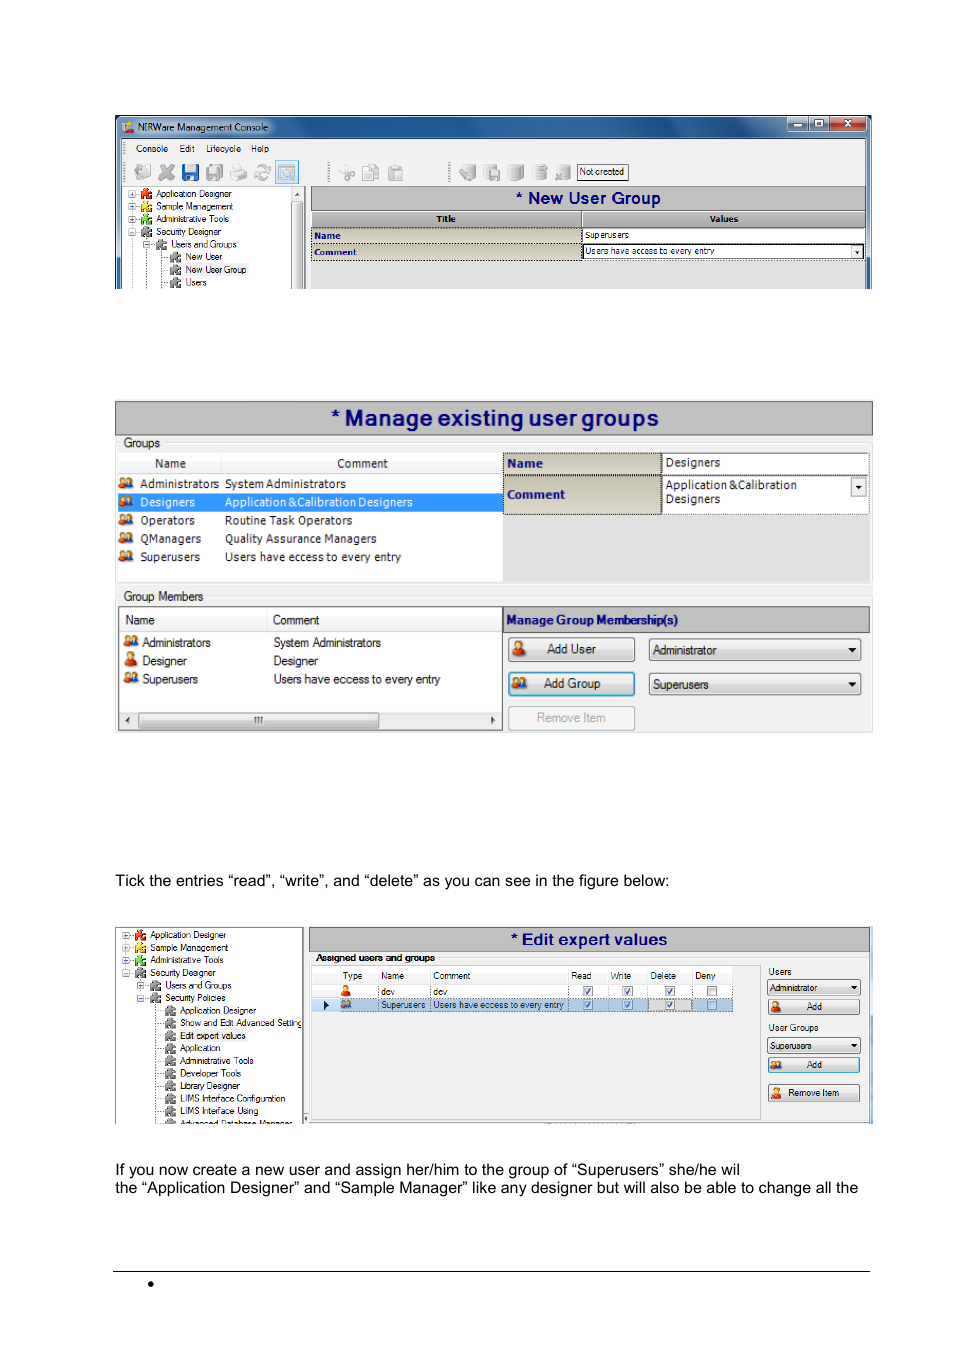
Task: Click the horizontal scrollbar thumb in Group Members
Action: (x=258, y=720)
